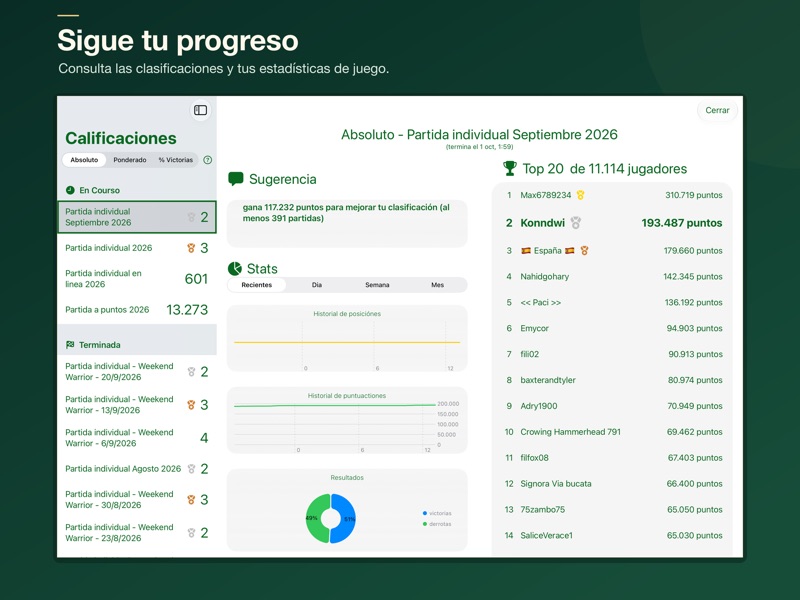Click the termina el 1 oct subtitle
800x600 pixels.
tap(480, 147)
